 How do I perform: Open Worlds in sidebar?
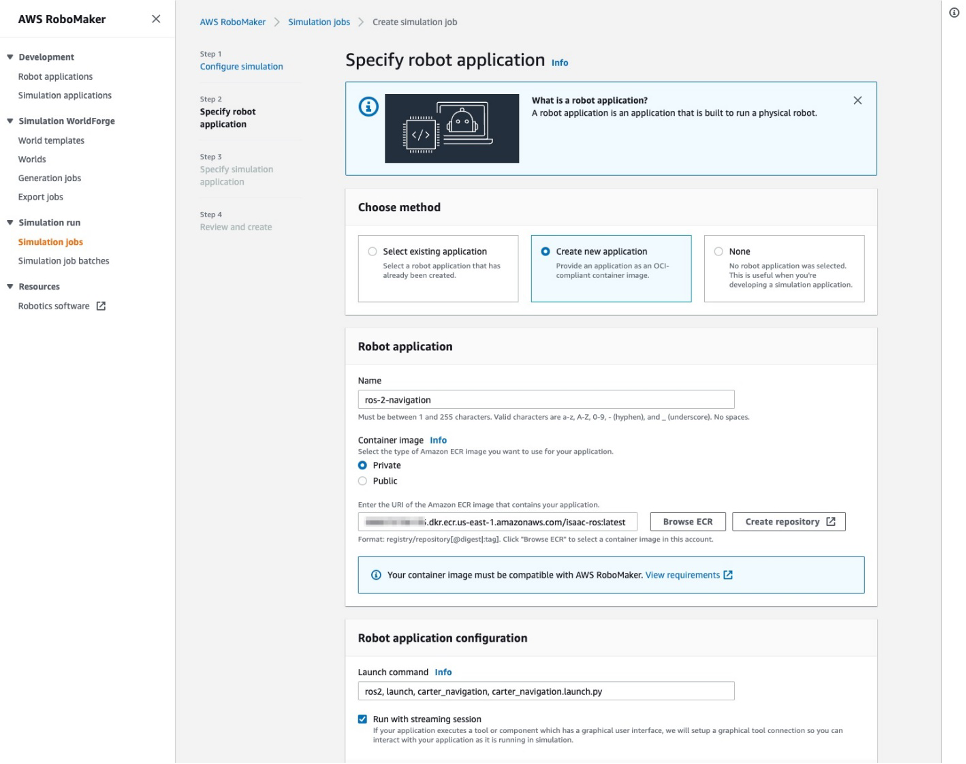pyautogui.click(x=32, y=159)
